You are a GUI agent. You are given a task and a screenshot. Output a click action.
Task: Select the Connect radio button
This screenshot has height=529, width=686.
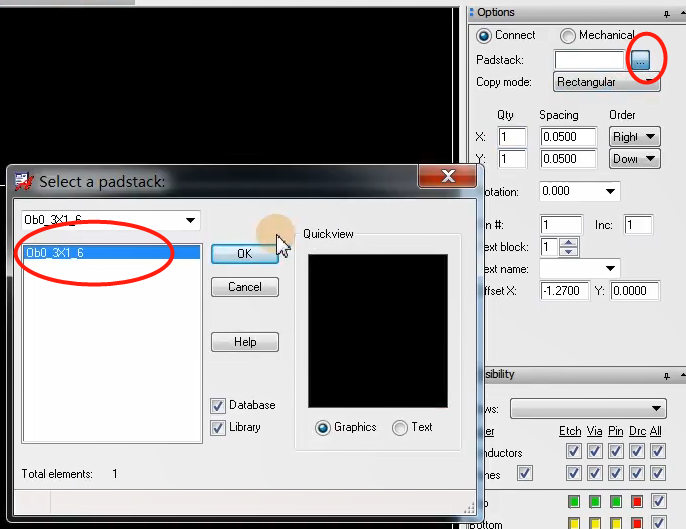(x=484, y=36)
